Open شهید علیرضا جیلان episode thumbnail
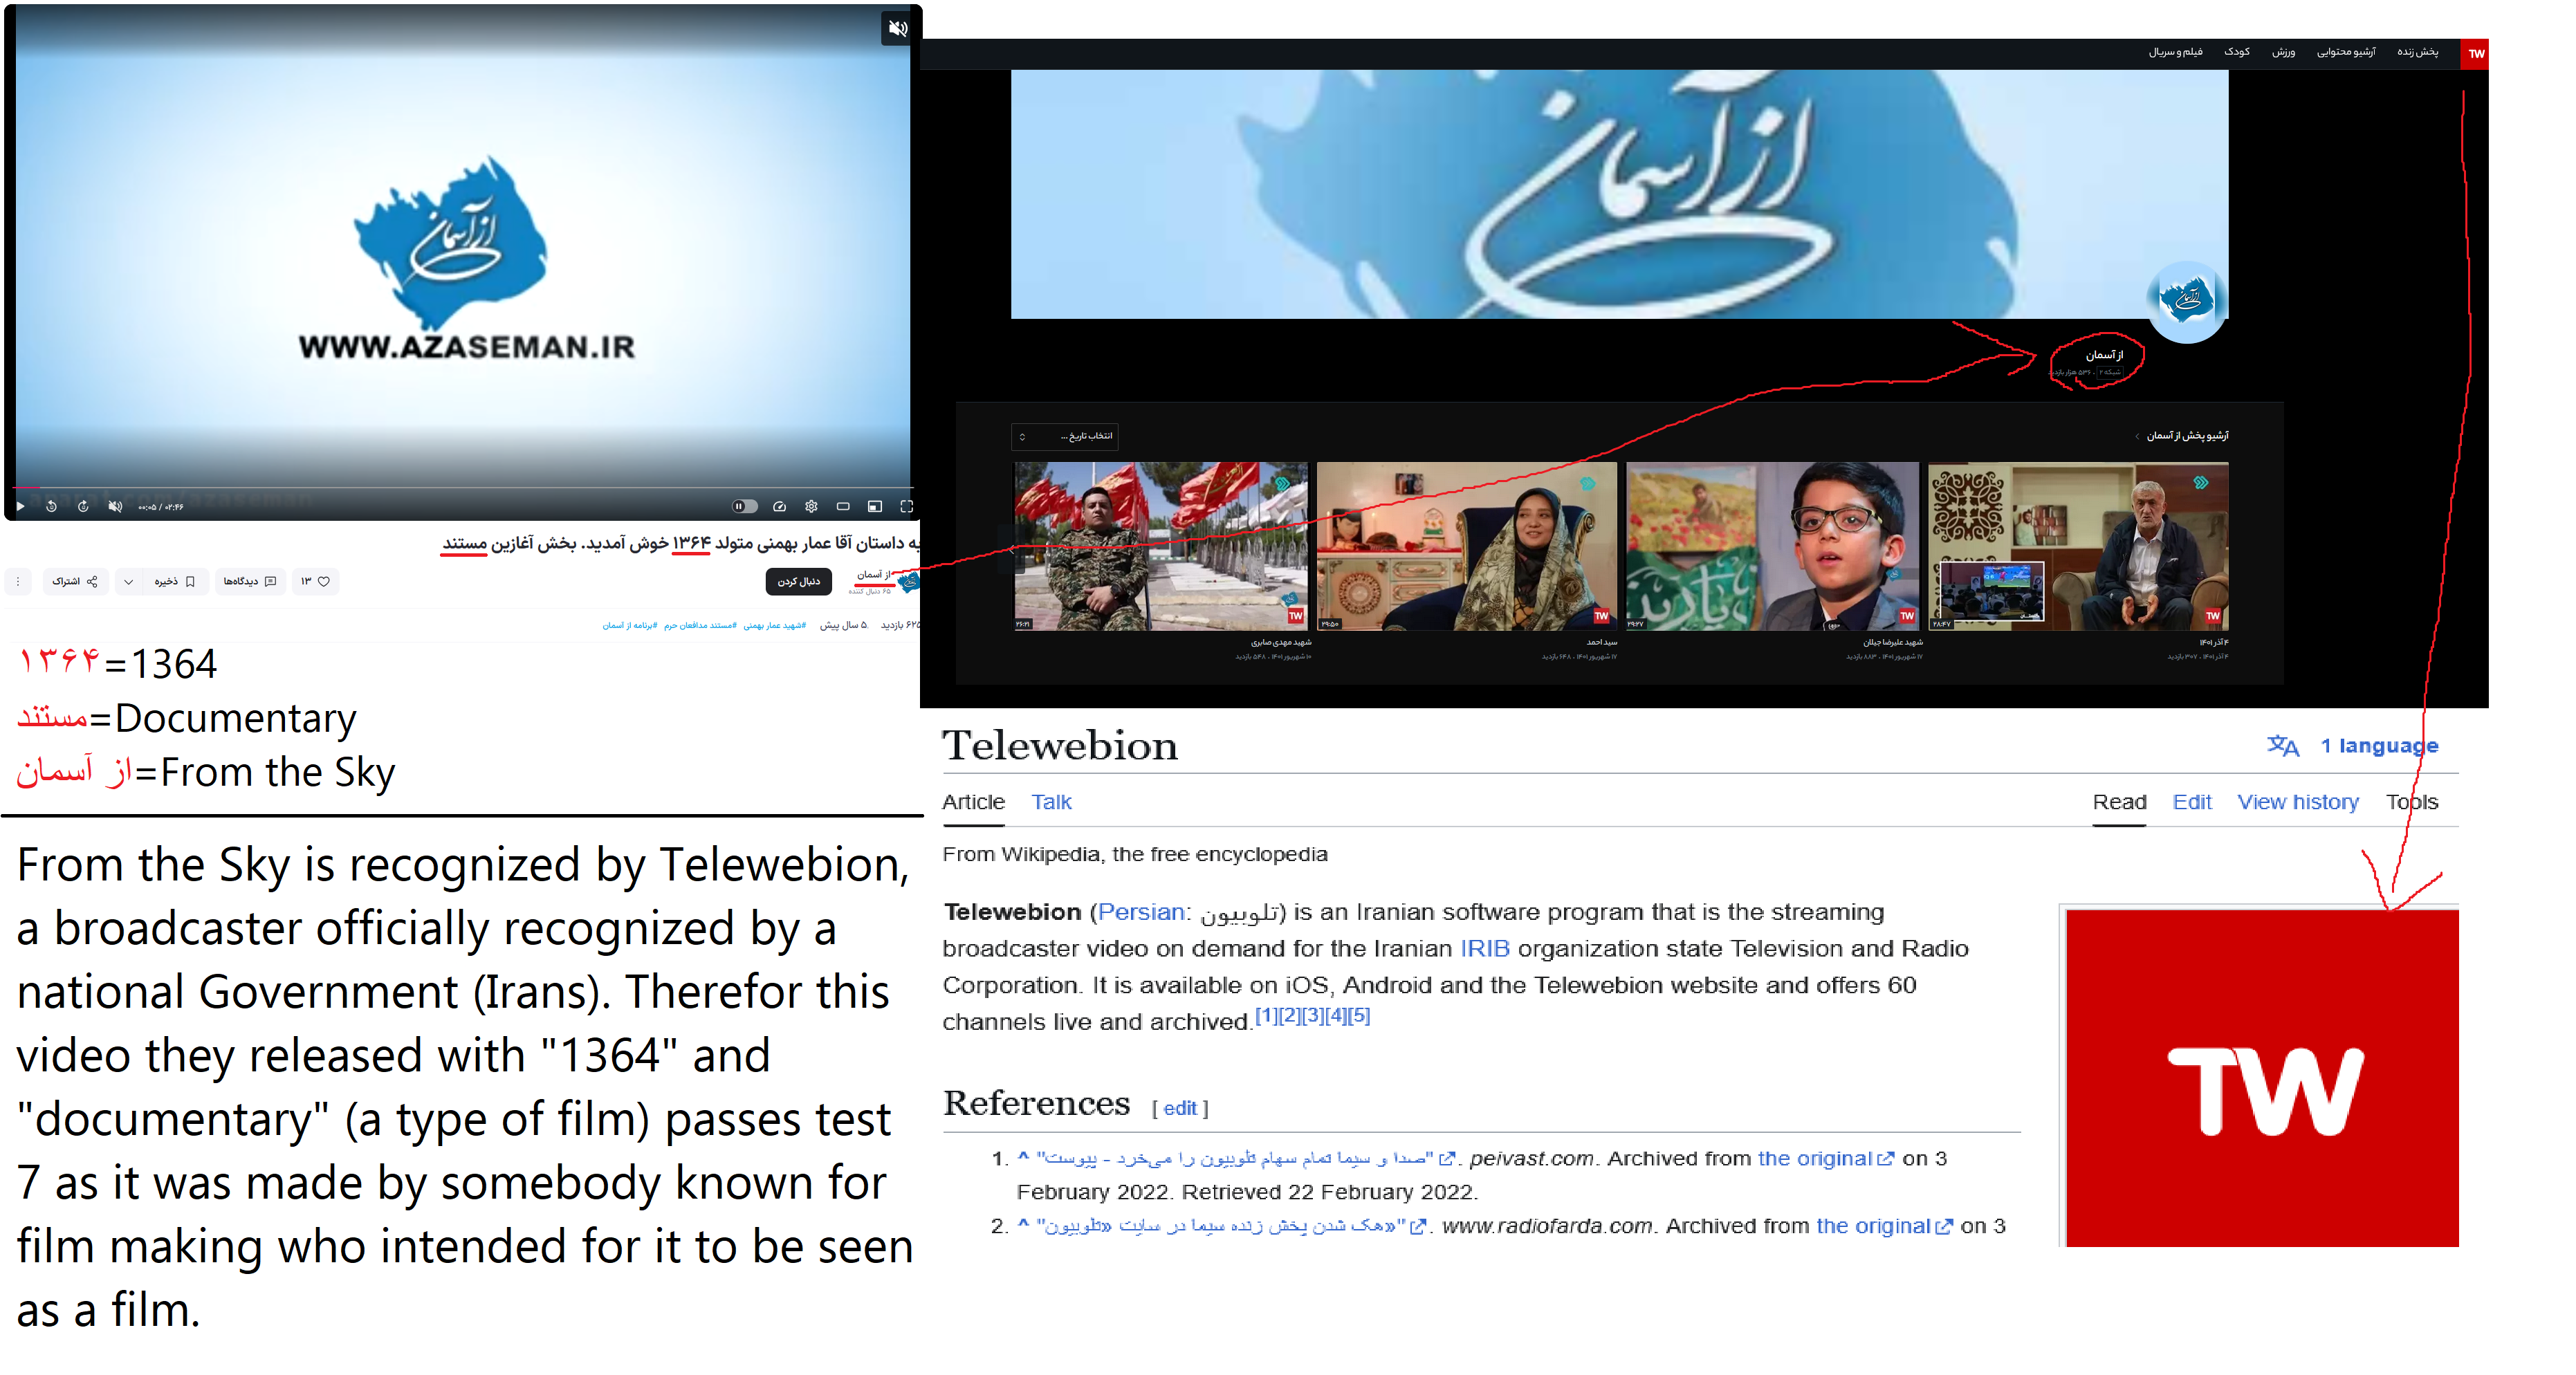The height and width of the screenshot is (1375, 2576). pos(1772,546)
